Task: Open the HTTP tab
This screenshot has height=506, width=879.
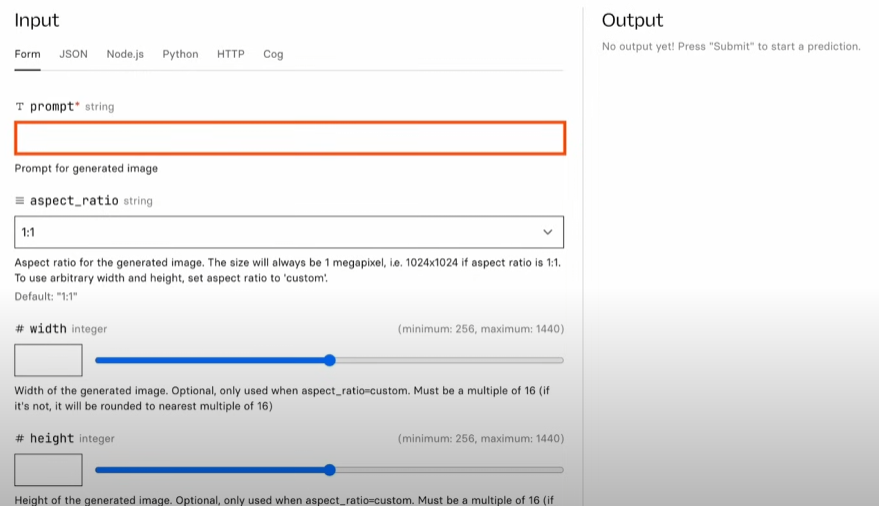Action: click(230, 54)
